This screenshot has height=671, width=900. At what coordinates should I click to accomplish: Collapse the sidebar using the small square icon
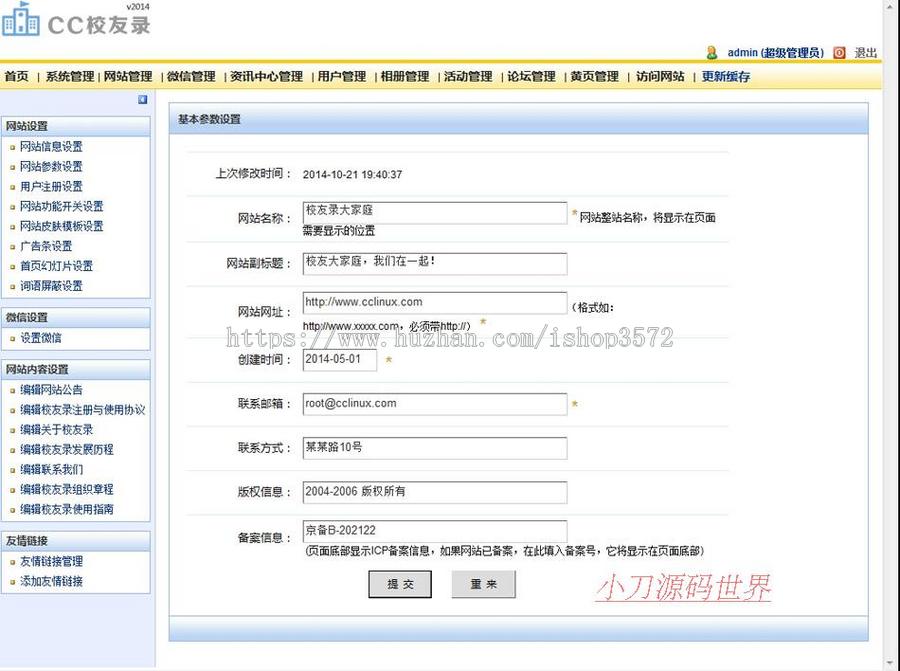[141, 100]
